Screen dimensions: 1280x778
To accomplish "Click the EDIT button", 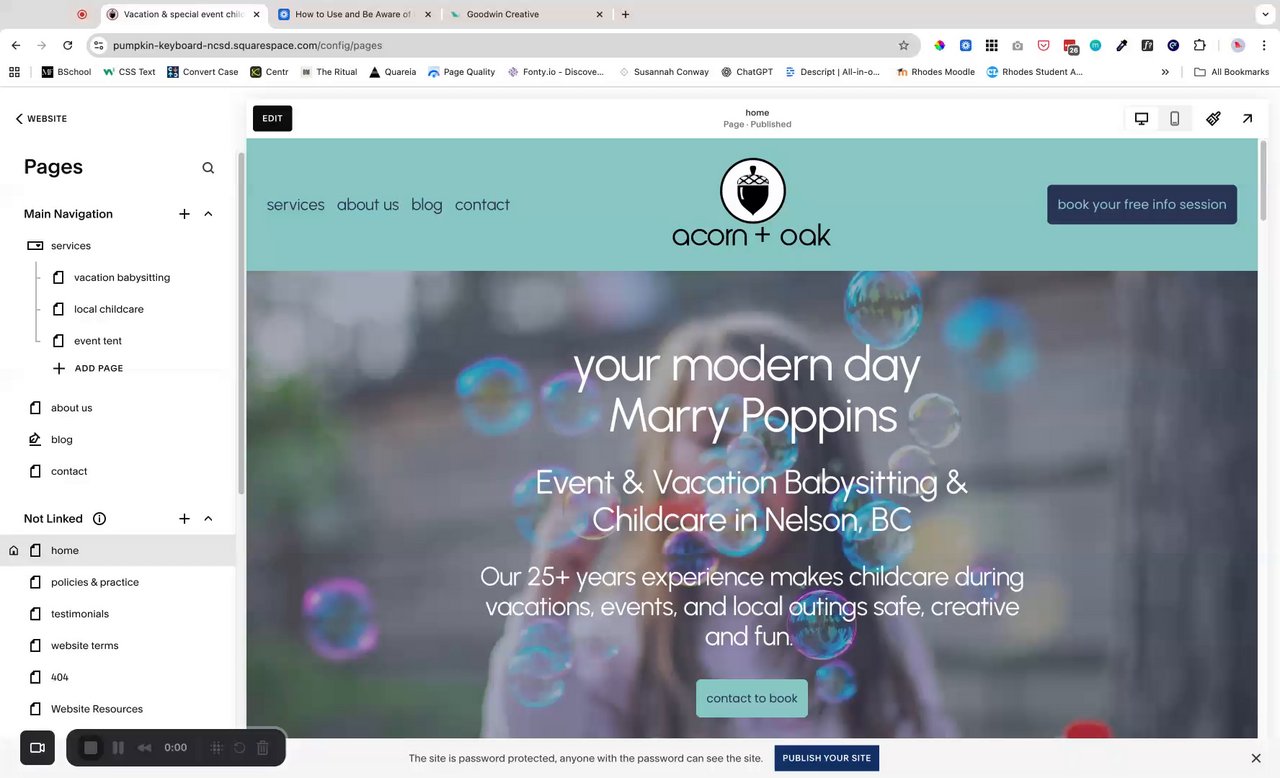I will click(272, 118).
